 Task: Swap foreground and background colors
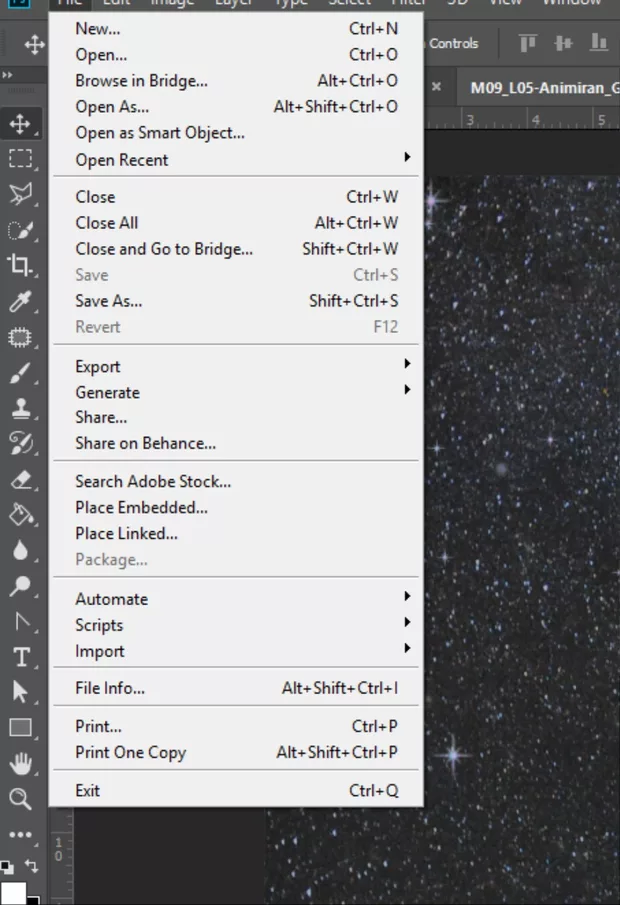tap(32, 867)
